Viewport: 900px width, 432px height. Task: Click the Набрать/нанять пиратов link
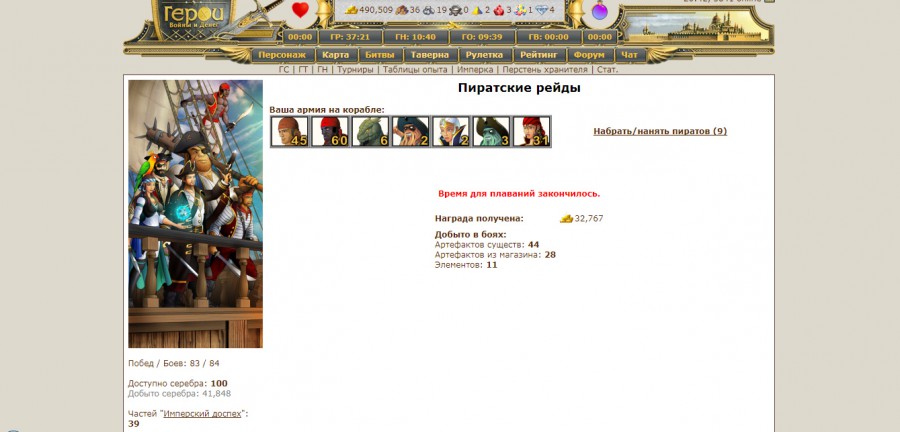pos(660,131)
